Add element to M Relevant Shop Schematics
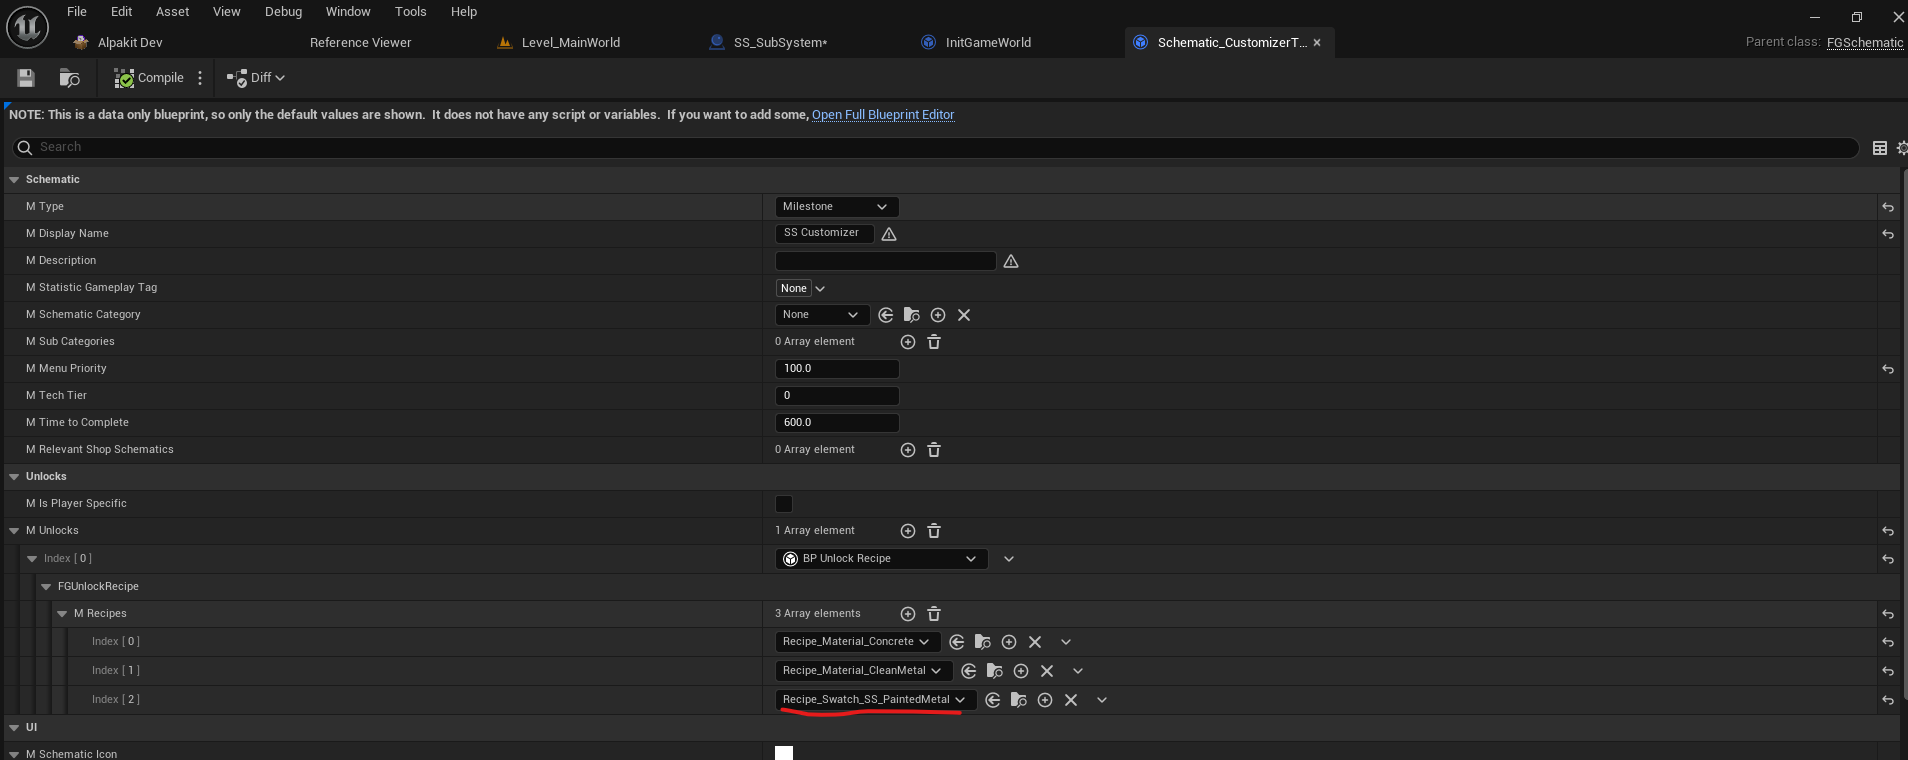This screenshot has height=760, width=1908. click(x=908, y=450)
